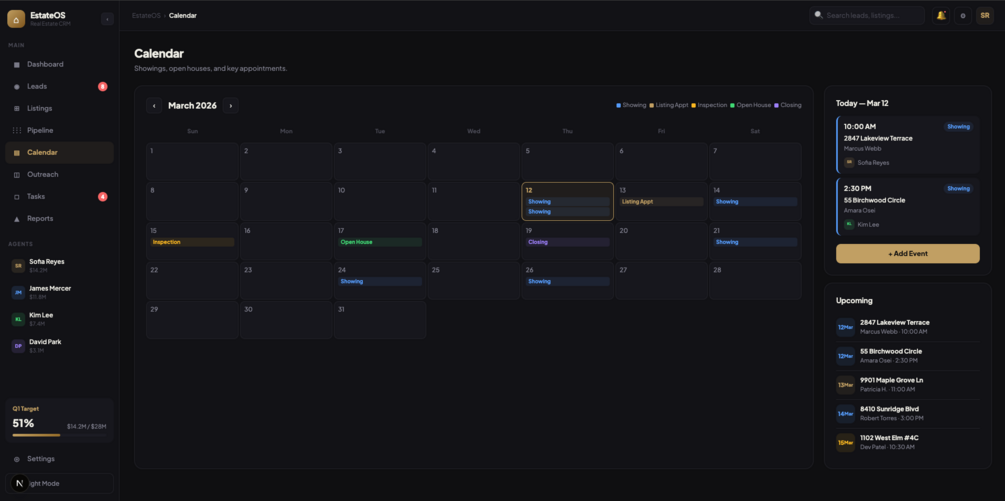Open the 10:00 AM Lakeview Terrace showing card

(908, 145)
